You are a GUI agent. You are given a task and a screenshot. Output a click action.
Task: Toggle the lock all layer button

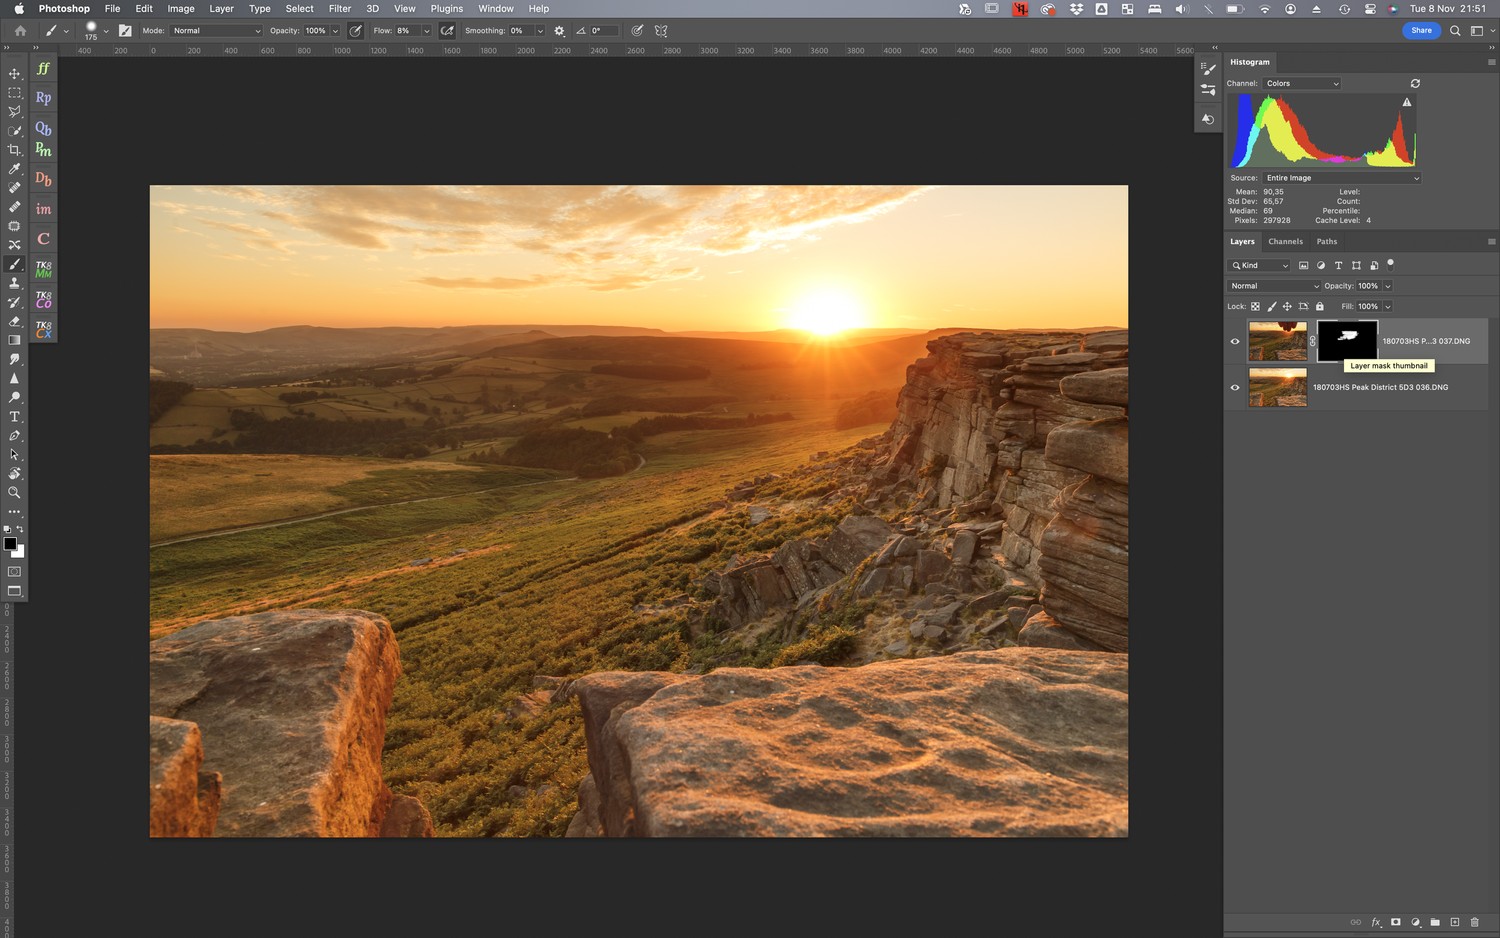(1320, 307)
